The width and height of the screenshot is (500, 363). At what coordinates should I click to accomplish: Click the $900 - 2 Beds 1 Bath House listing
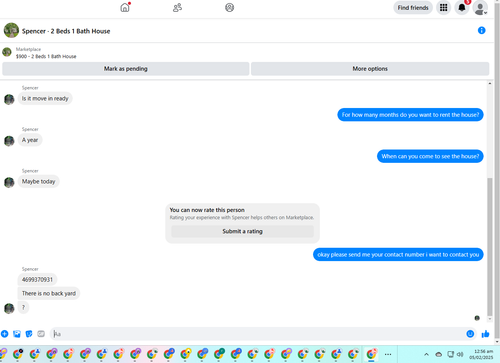[x=46, y=56]
